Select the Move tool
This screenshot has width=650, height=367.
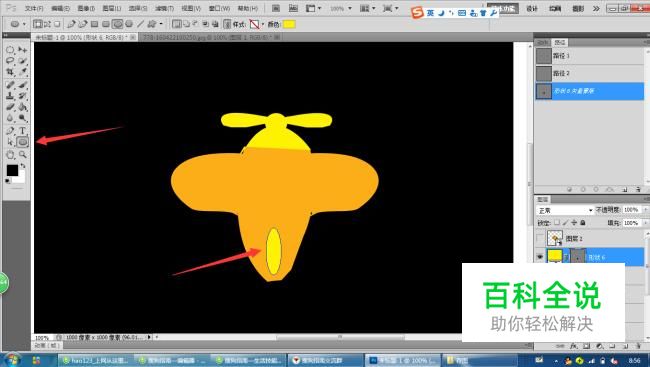(x=23, y=50)
